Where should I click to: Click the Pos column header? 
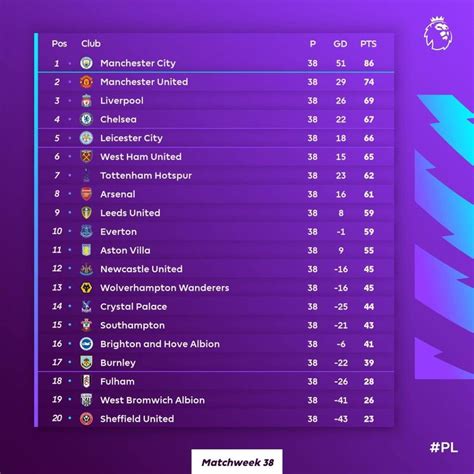coord(59,44)
